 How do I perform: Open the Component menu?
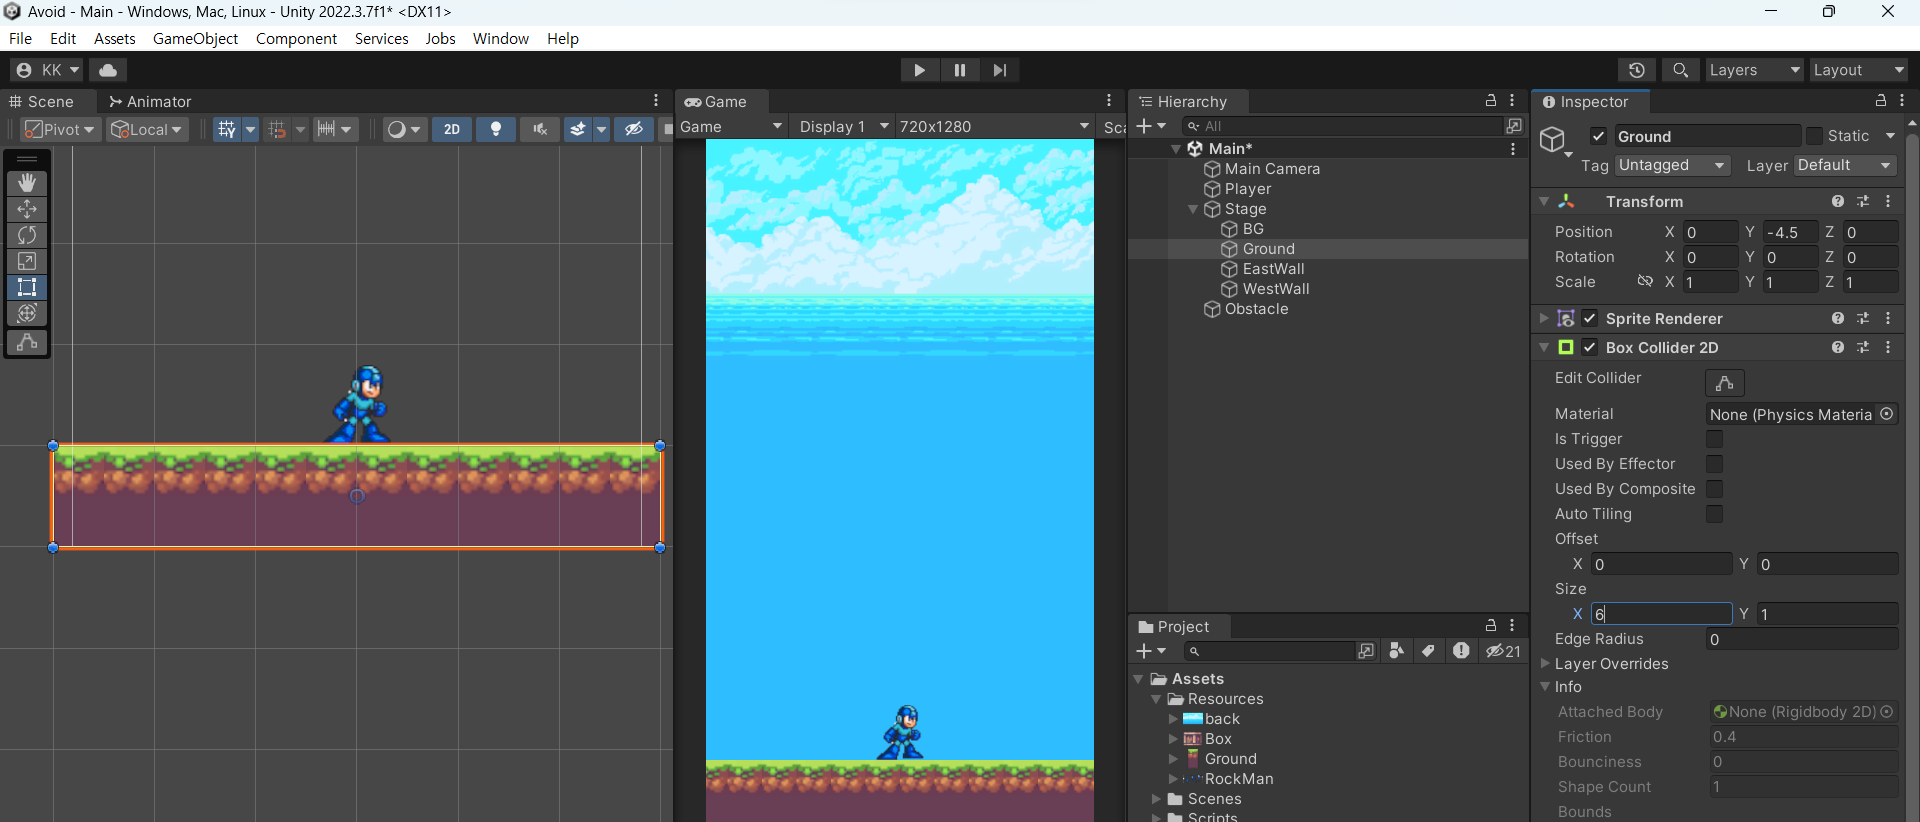tap(296, 38)
